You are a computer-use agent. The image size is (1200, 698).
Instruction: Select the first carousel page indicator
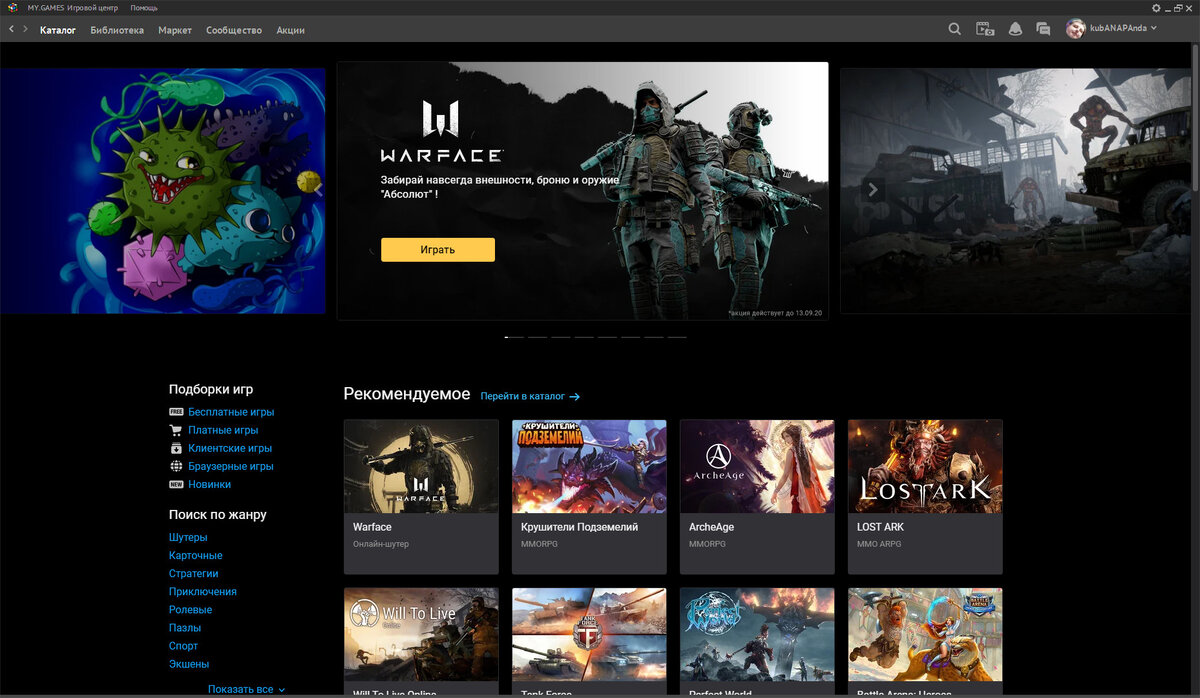(x=514, y=337)
